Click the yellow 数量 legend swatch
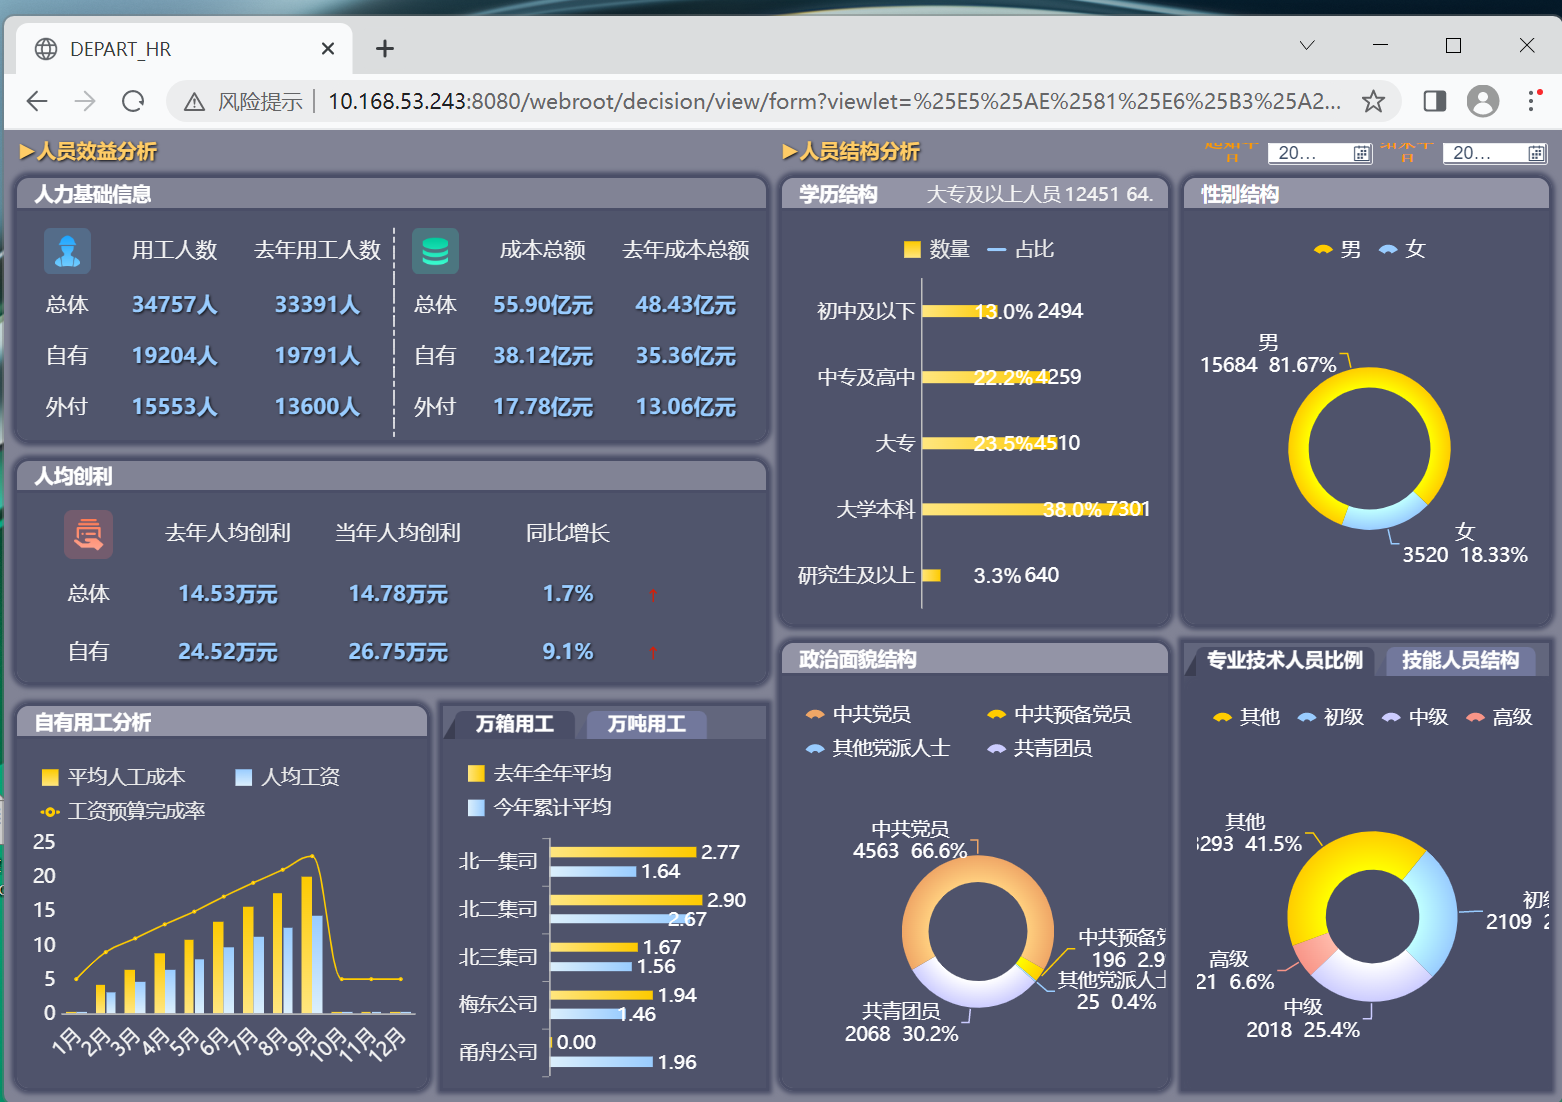This screenshot has width=1562, height=1102. tap(912, 250)
